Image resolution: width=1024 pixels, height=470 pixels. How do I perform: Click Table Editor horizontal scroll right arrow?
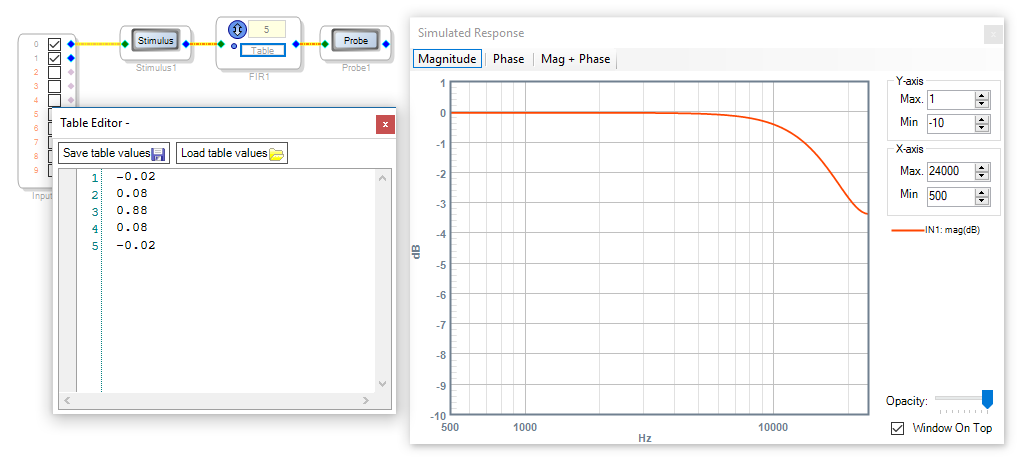tap(366, 400)
